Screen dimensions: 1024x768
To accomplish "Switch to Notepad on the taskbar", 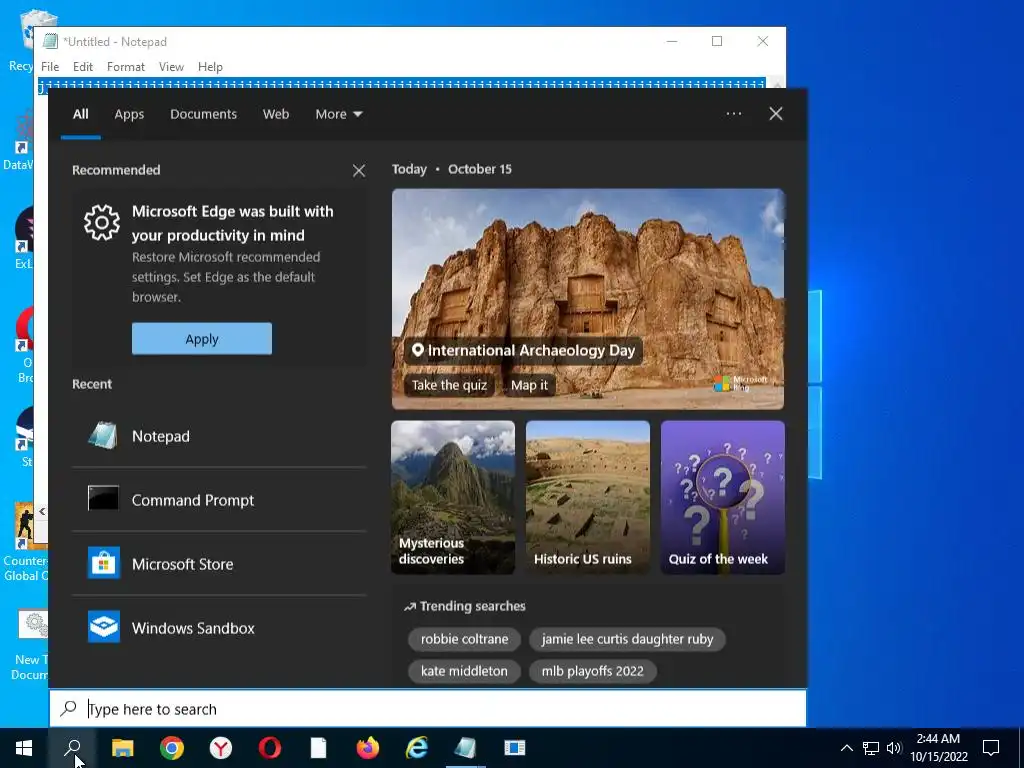I will pos(466,748).
